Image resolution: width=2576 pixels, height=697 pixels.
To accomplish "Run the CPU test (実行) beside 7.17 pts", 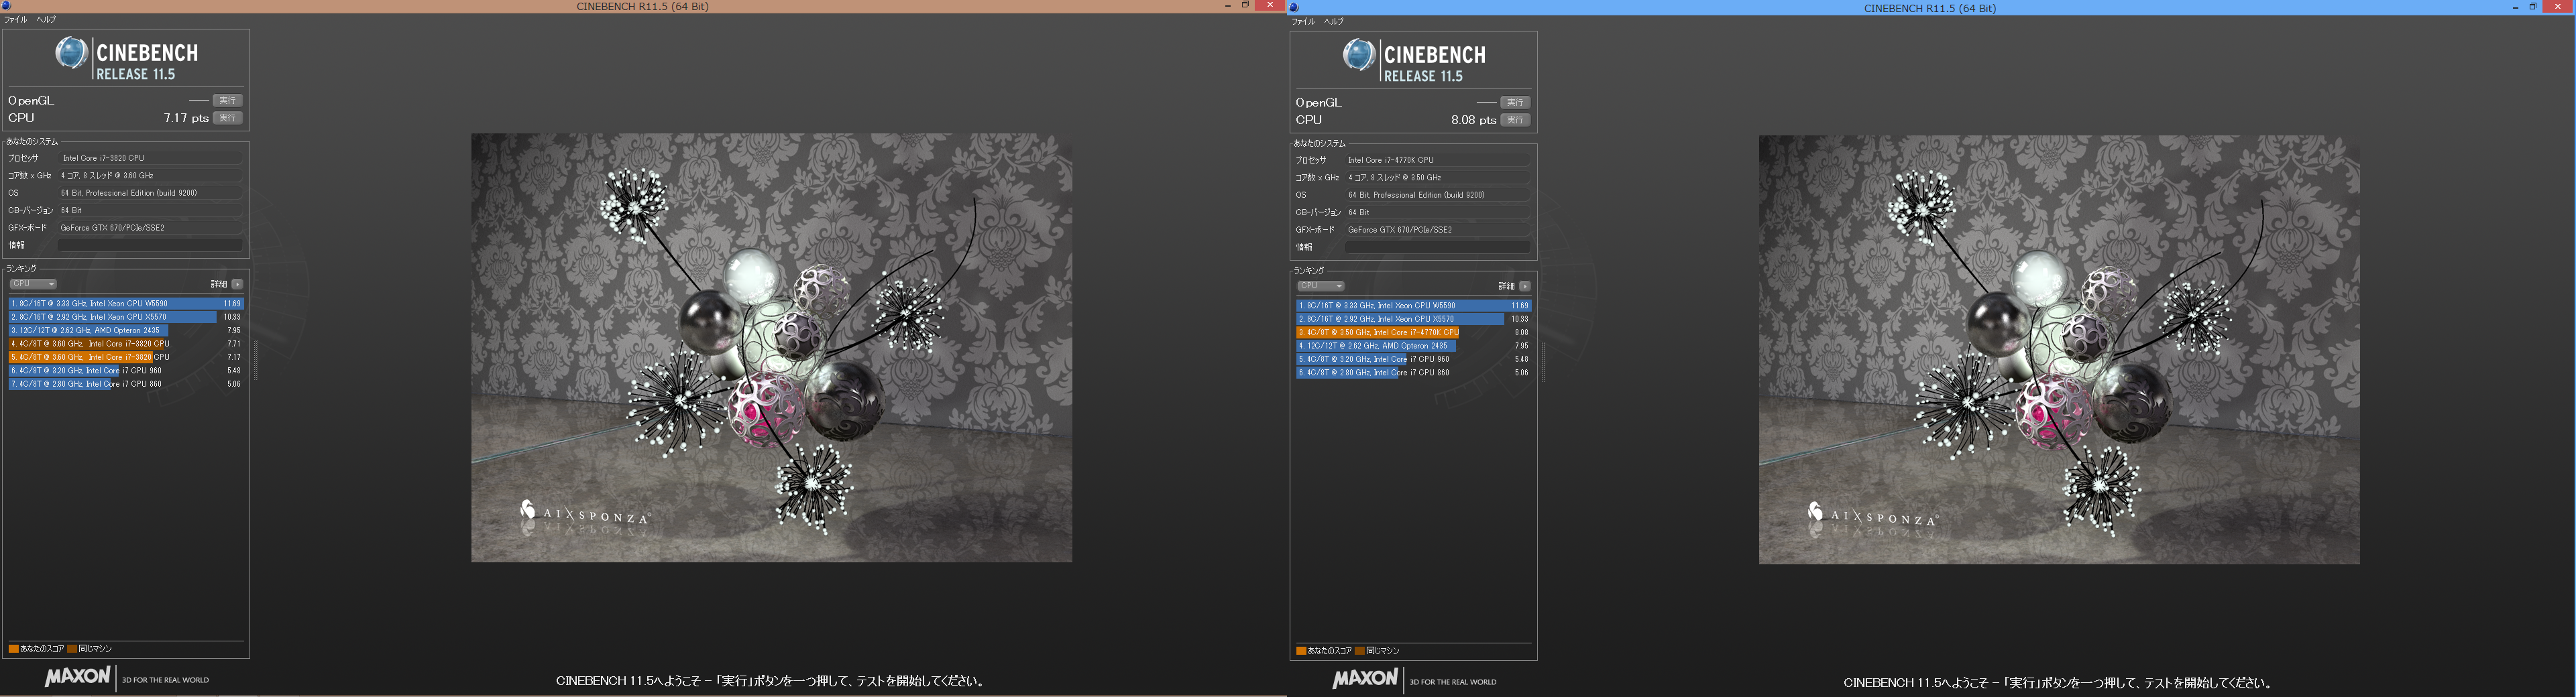I will coord(228,118).
